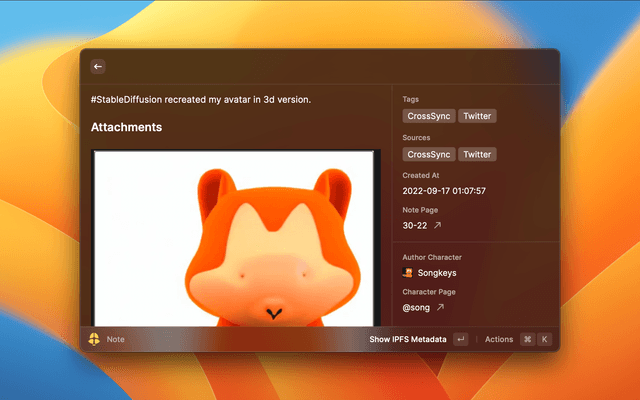
Task: Click the external arrow icon beside @song
Action: (440, 308)
